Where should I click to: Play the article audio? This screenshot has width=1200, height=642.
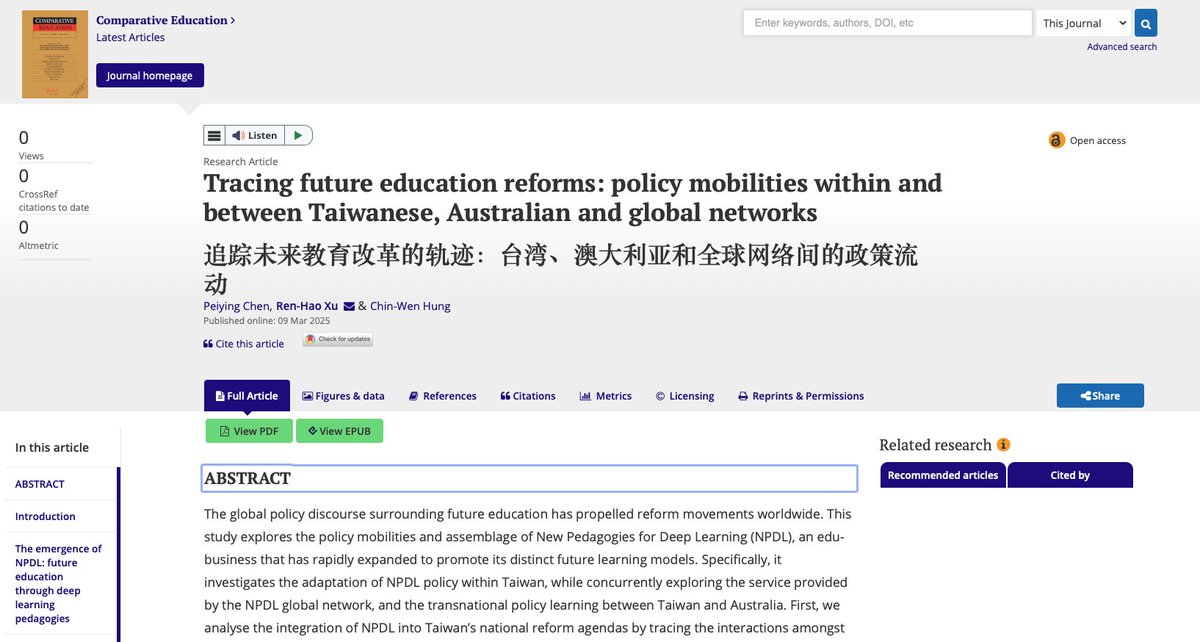pos(298,135)
